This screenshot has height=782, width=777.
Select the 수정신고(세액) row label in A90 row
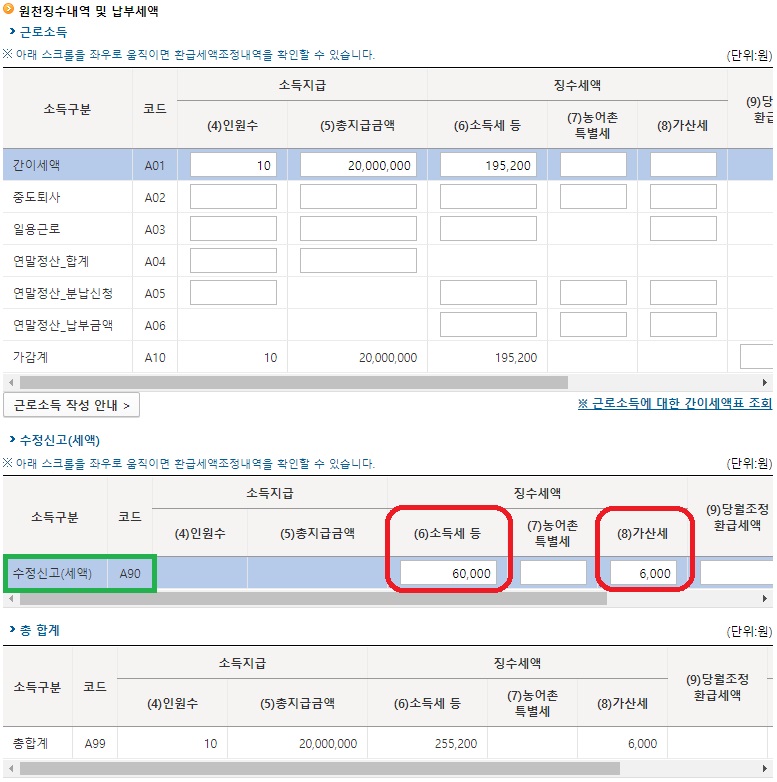tap(52, 573)
